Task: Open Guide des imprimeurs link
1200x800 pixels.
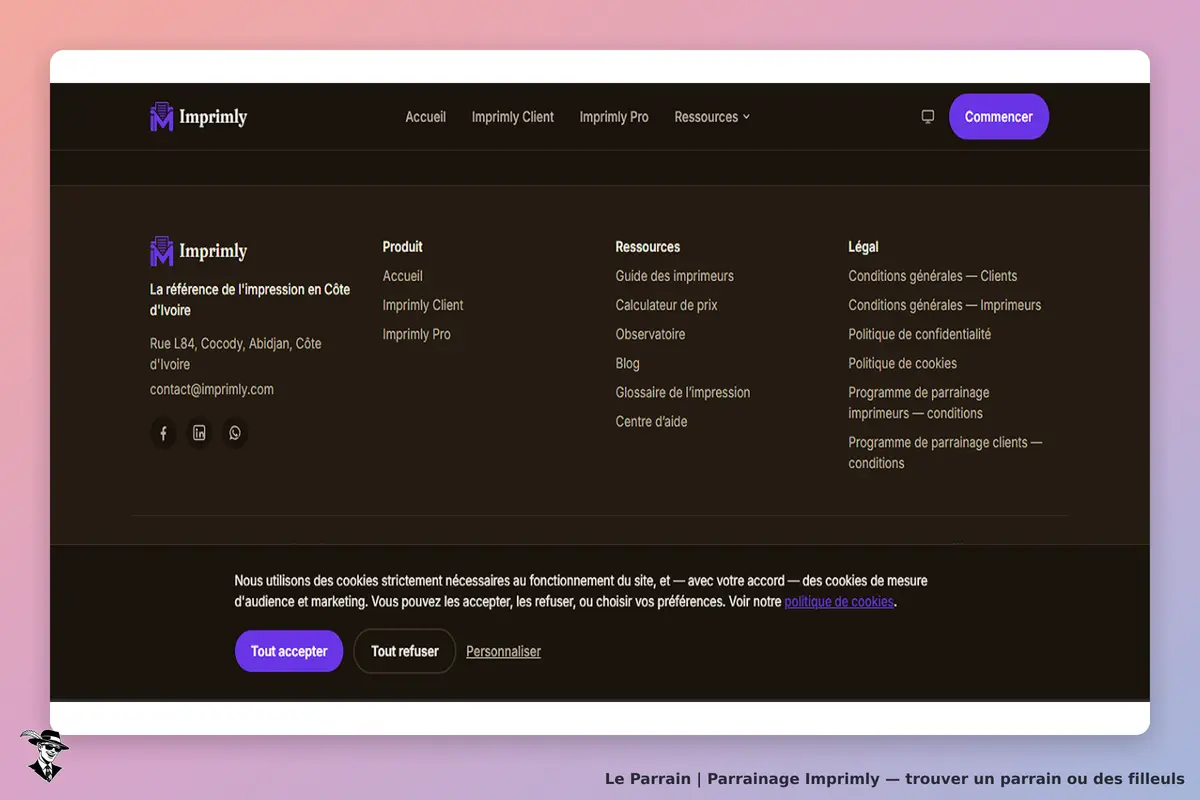Action: (x=675, y=276)
